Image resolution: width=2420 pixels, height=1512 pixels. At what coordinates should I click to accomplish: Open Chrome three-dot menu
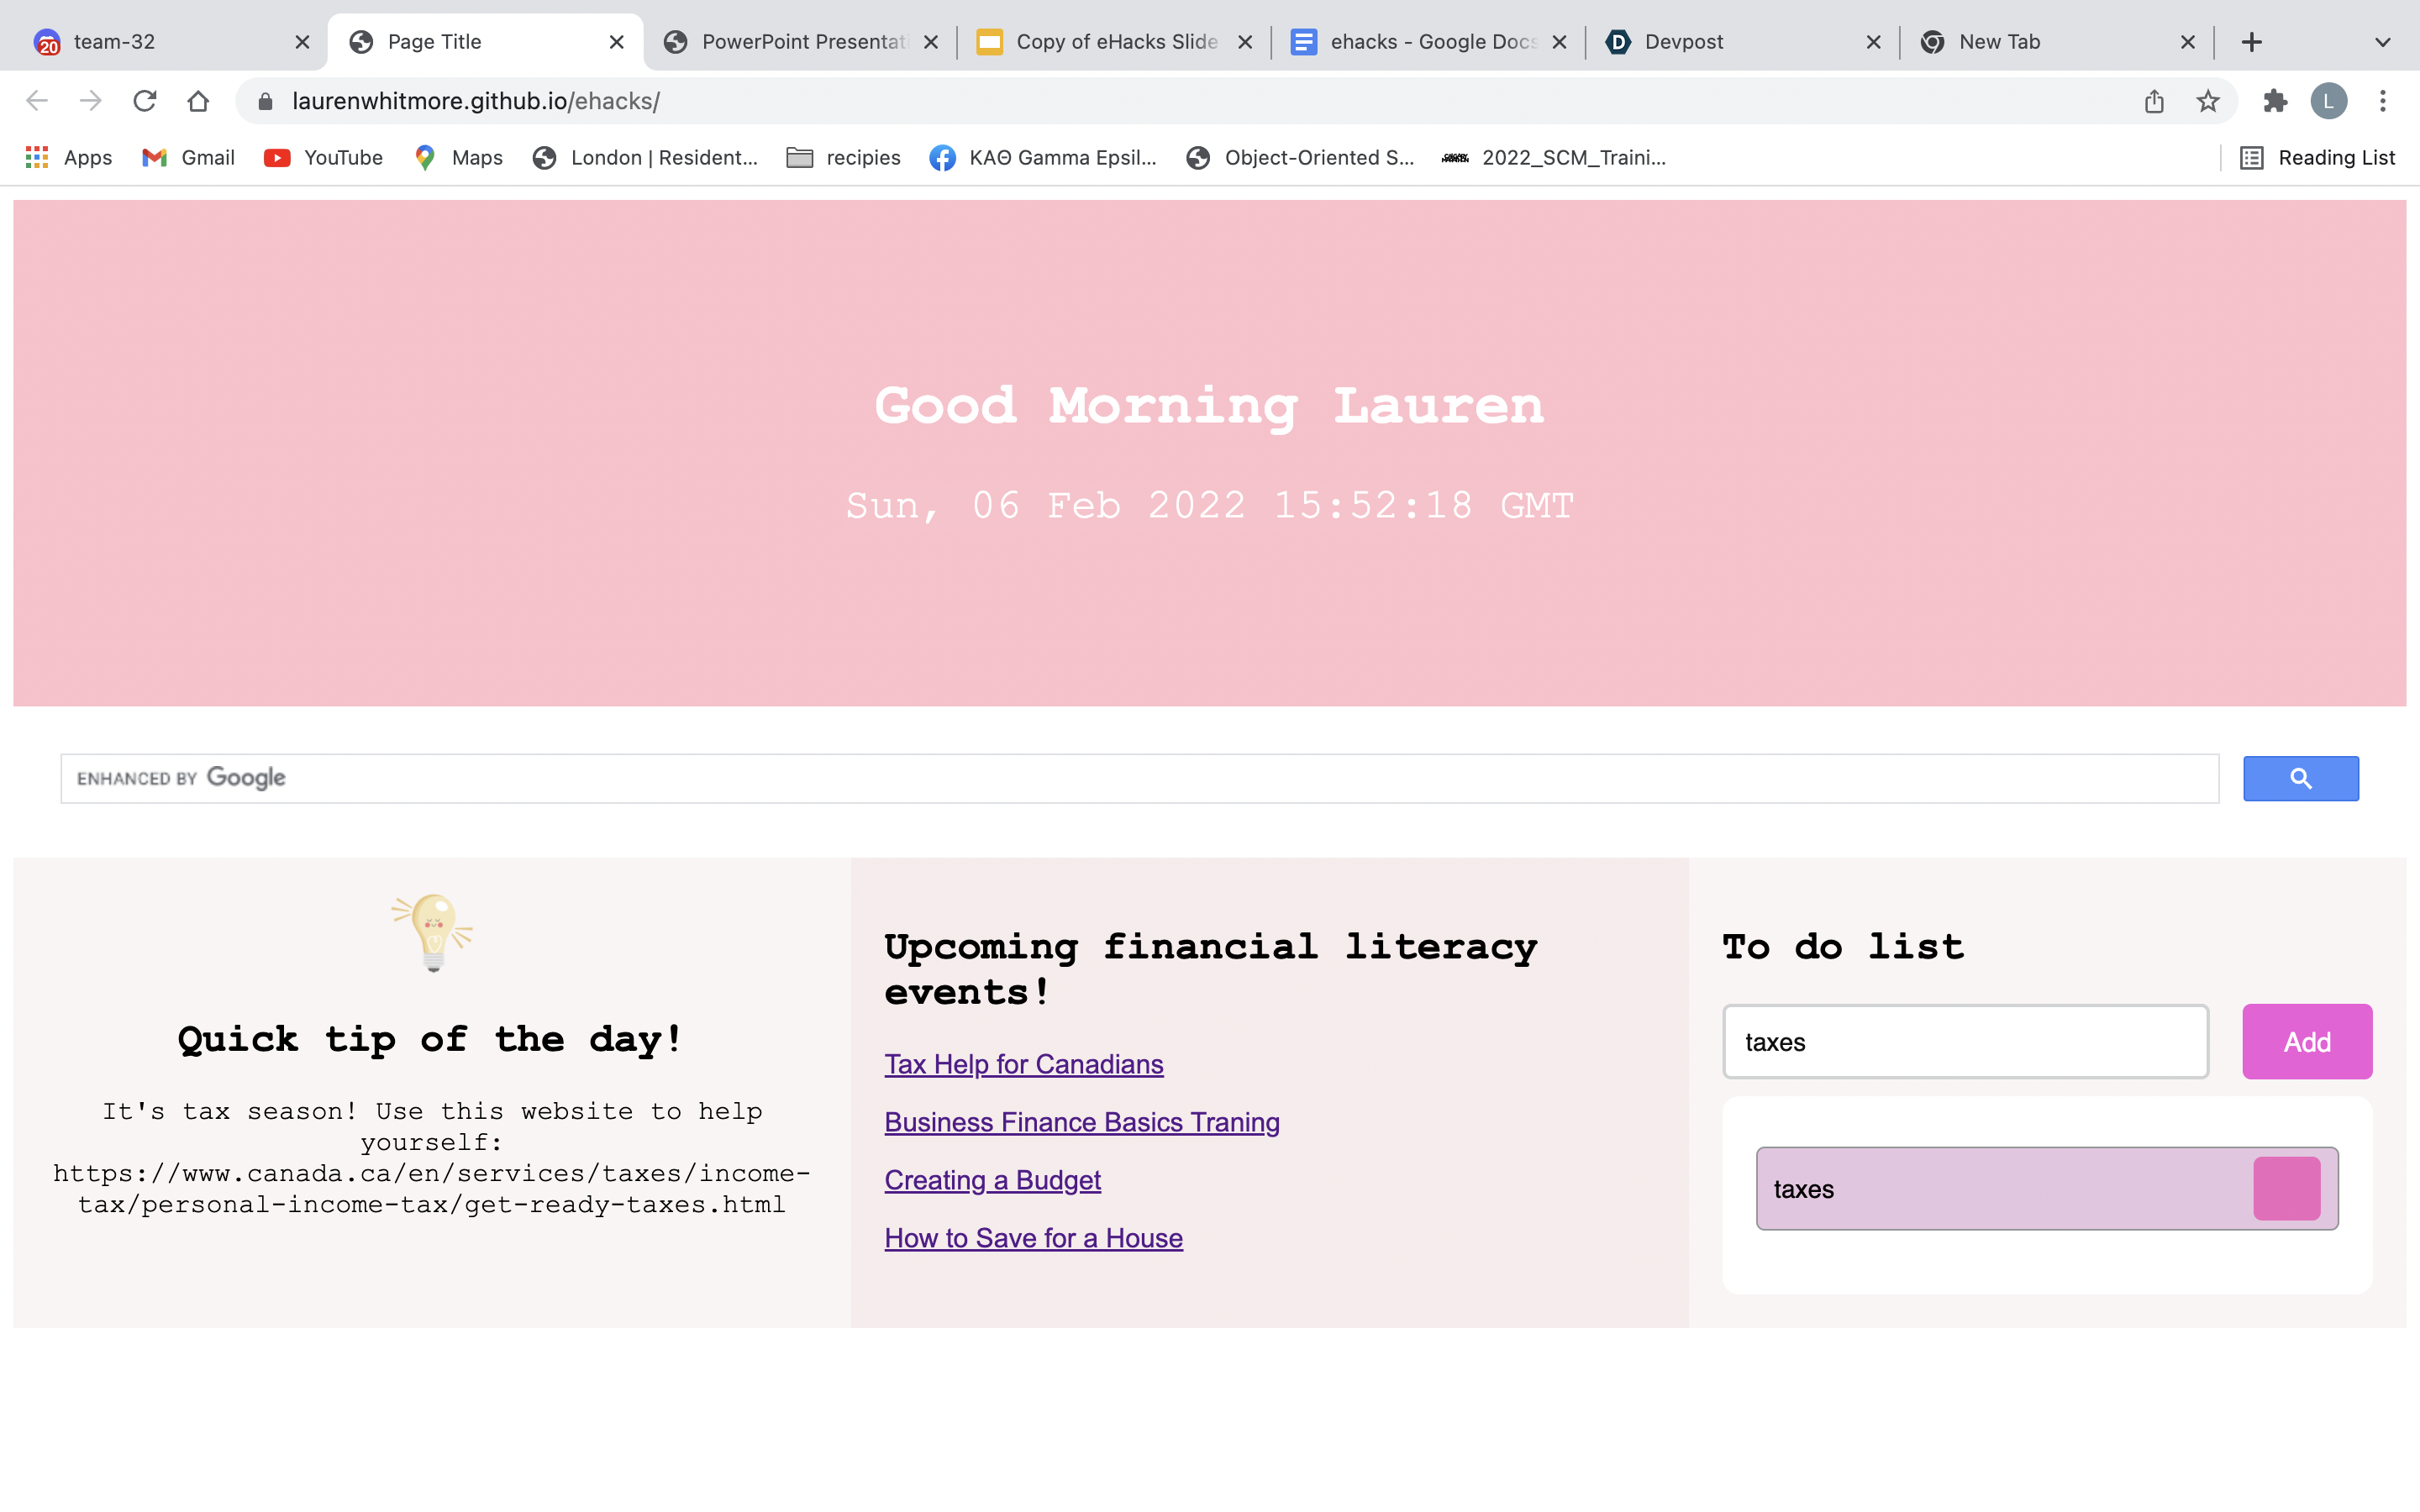[2383, 101]
